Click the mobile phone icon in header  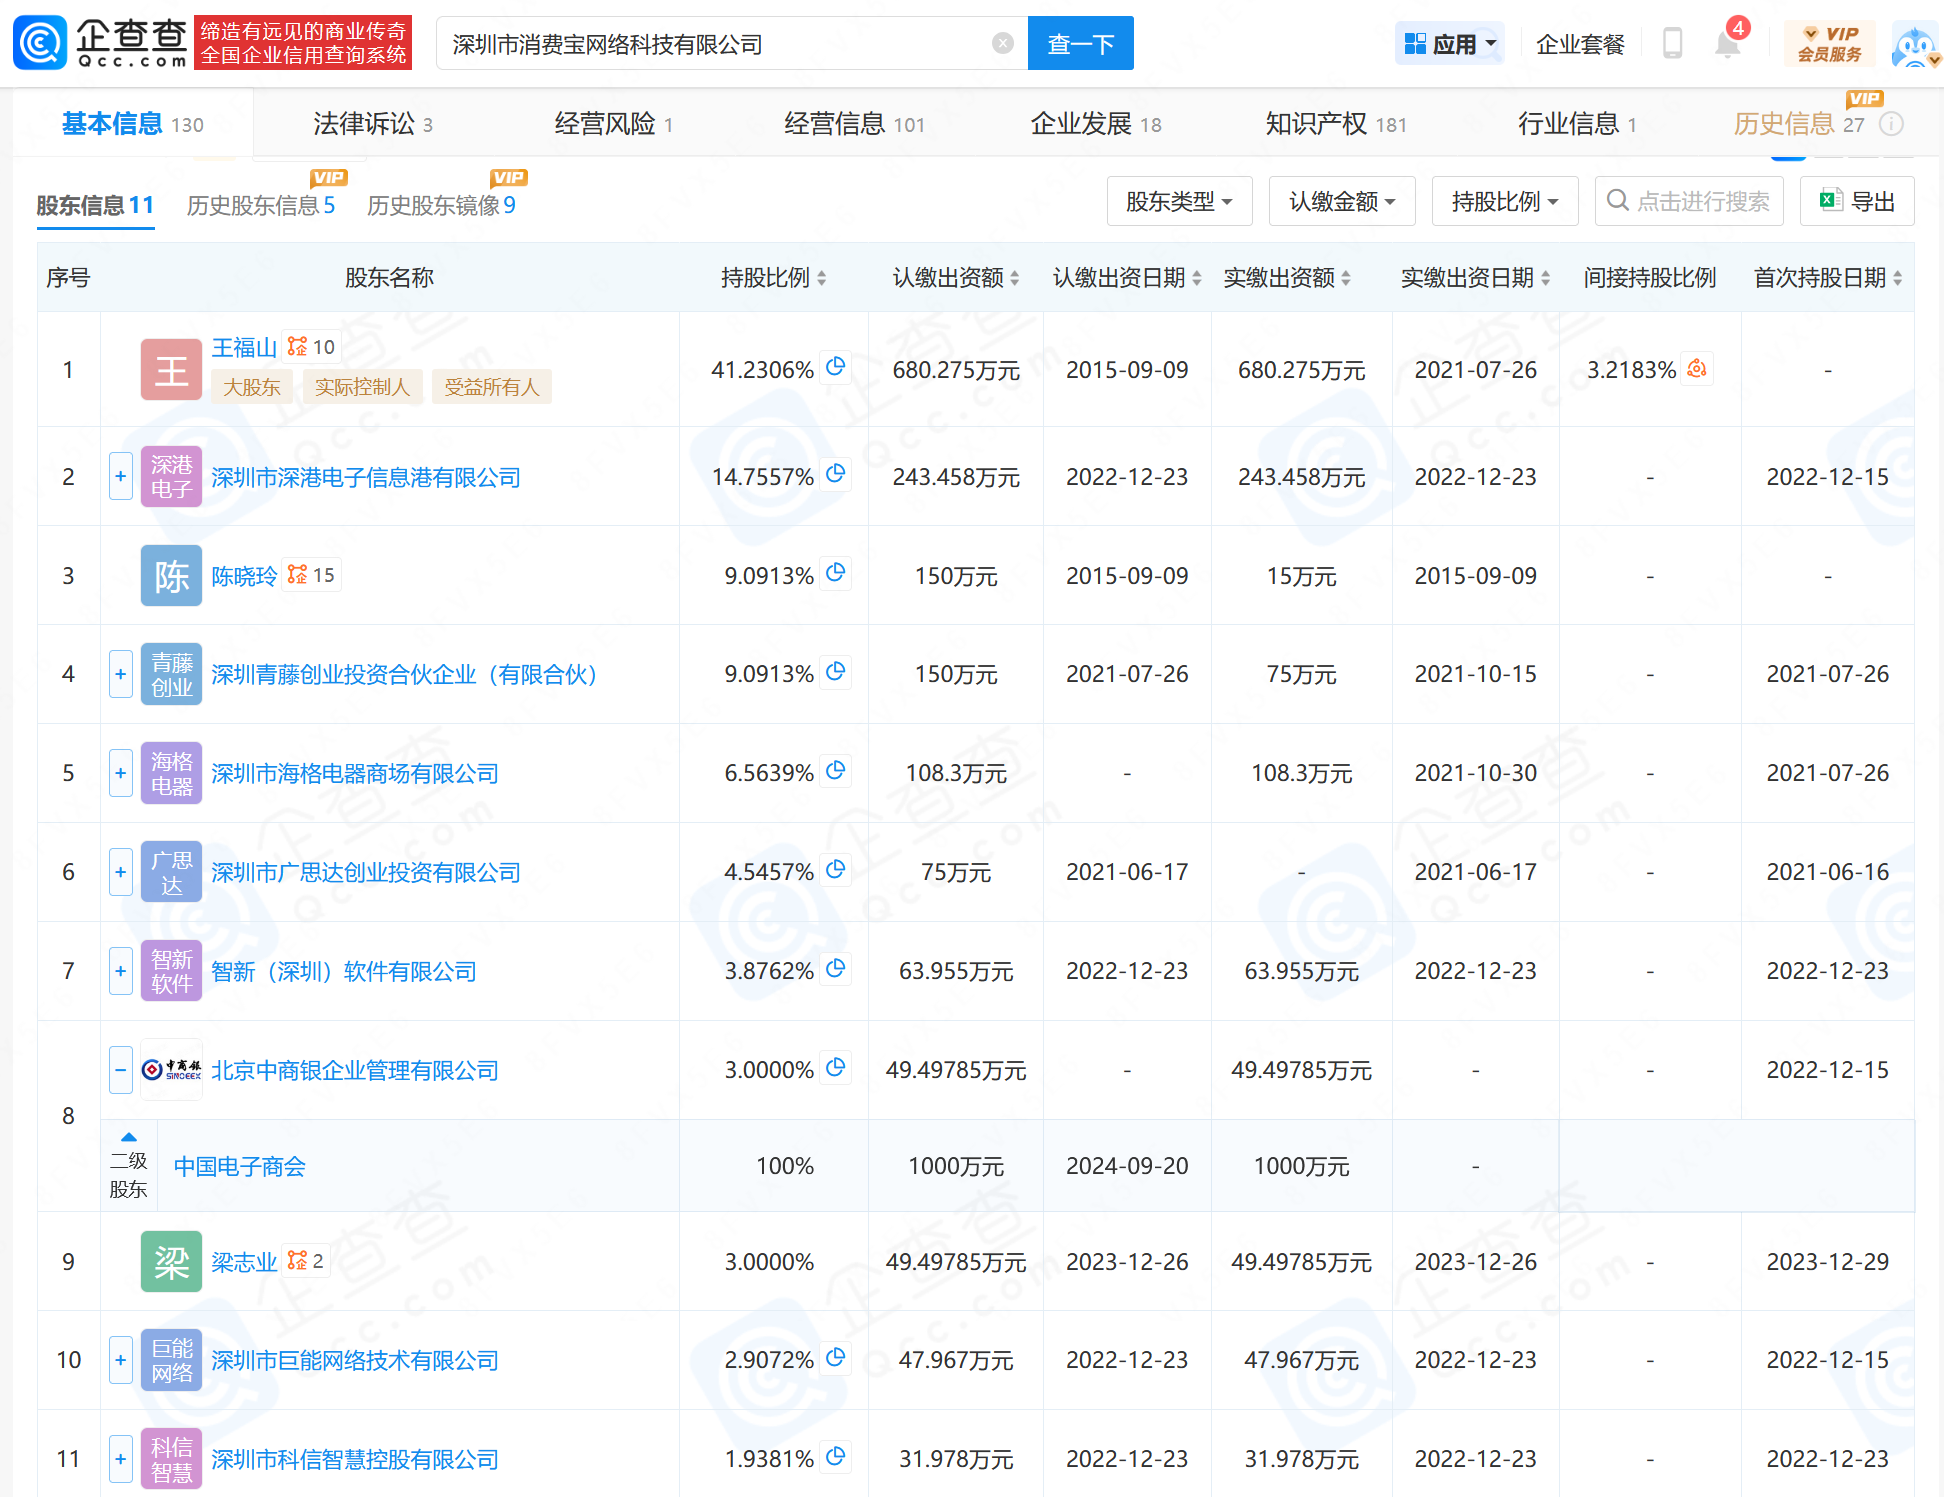pos(1672,44)
